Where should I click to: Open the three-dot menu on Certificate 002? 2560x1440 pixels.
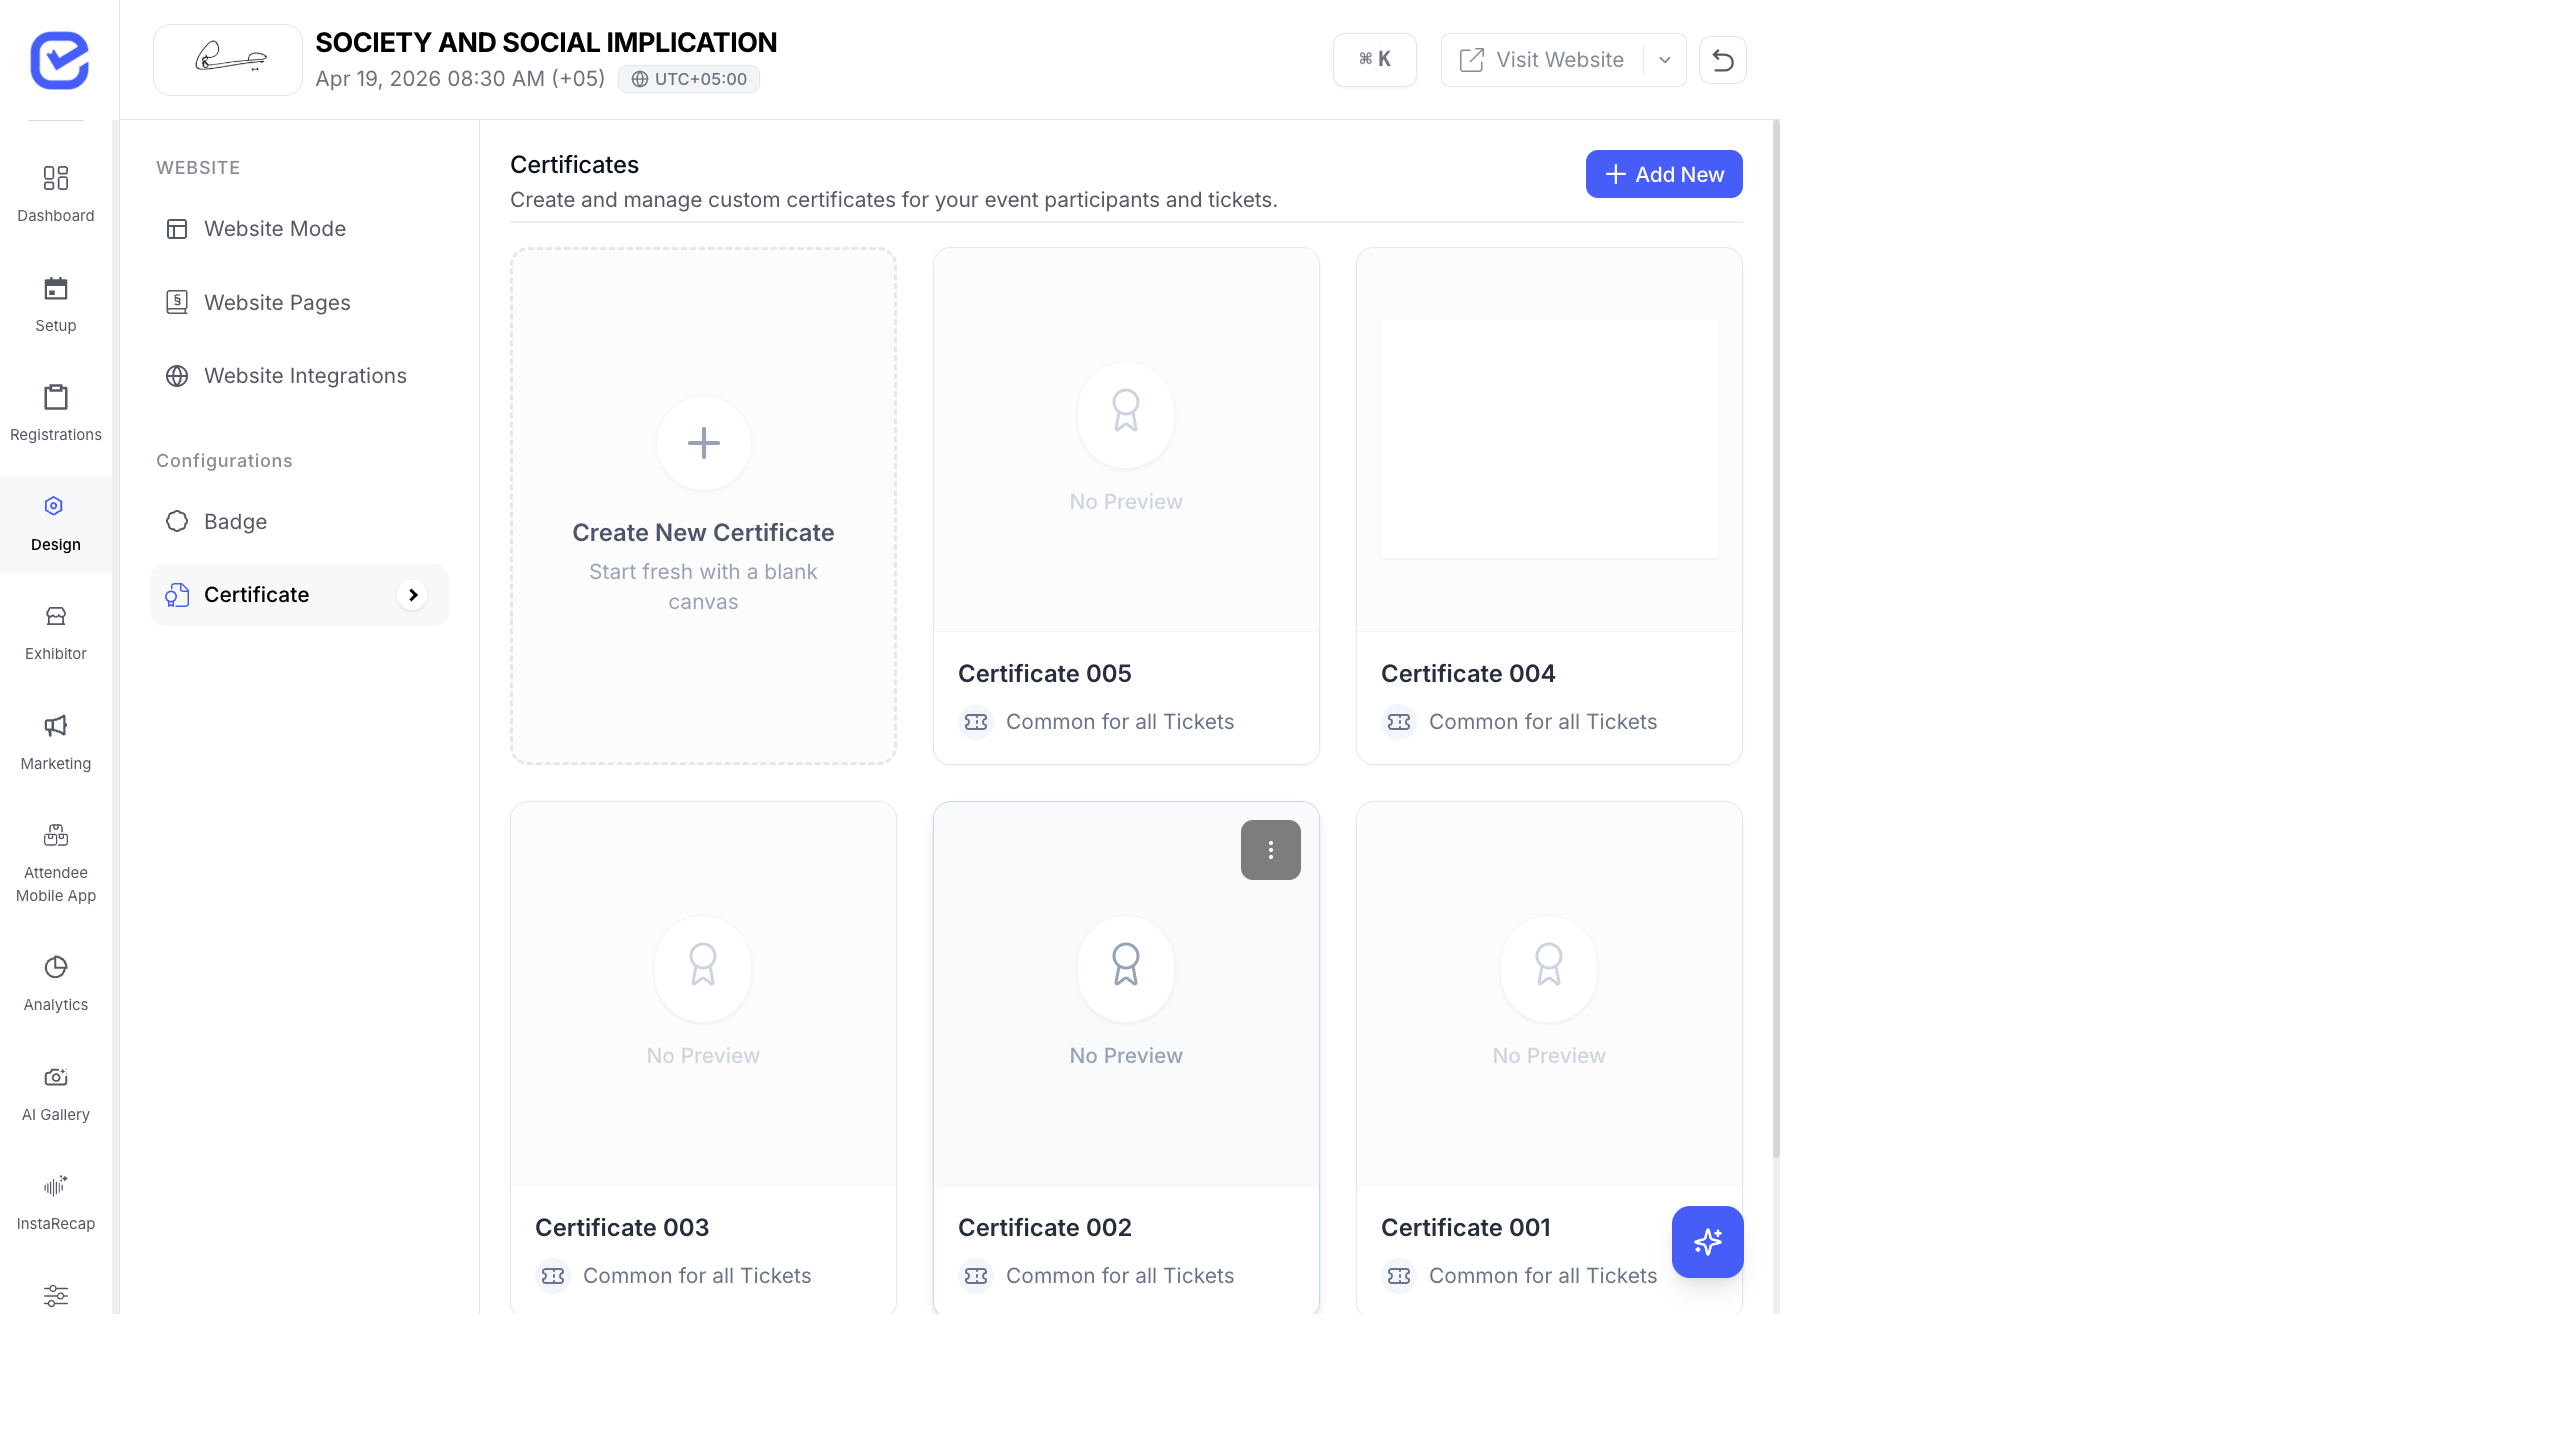click(x=1271, y=850)
